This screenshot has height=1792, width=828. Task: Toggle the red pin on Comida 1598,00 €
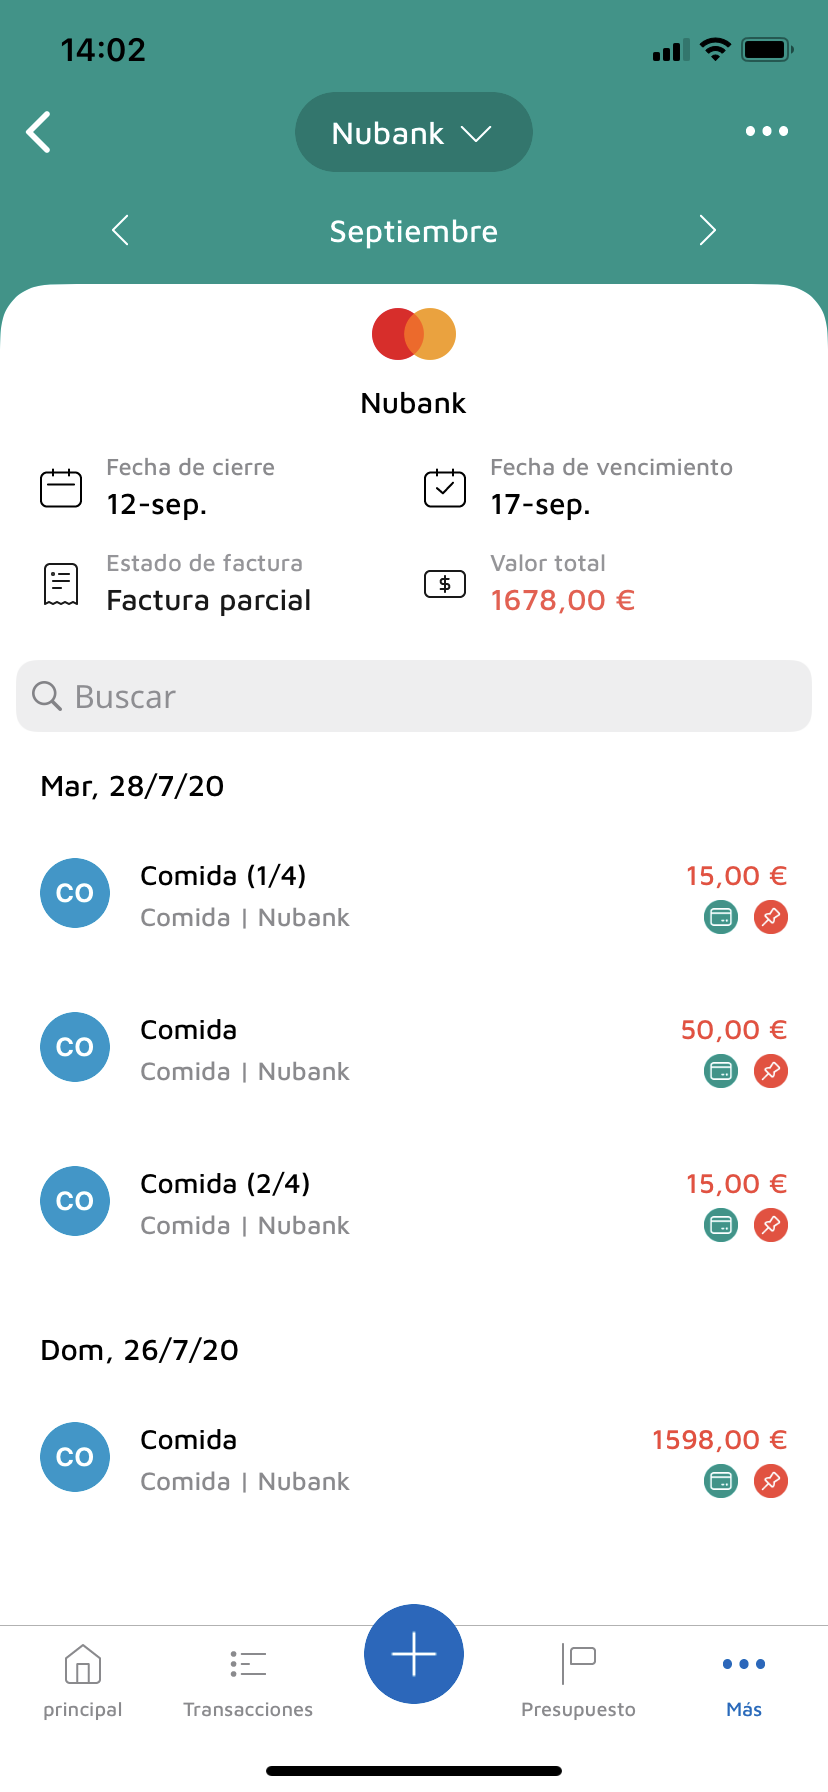click(770, 1481)
